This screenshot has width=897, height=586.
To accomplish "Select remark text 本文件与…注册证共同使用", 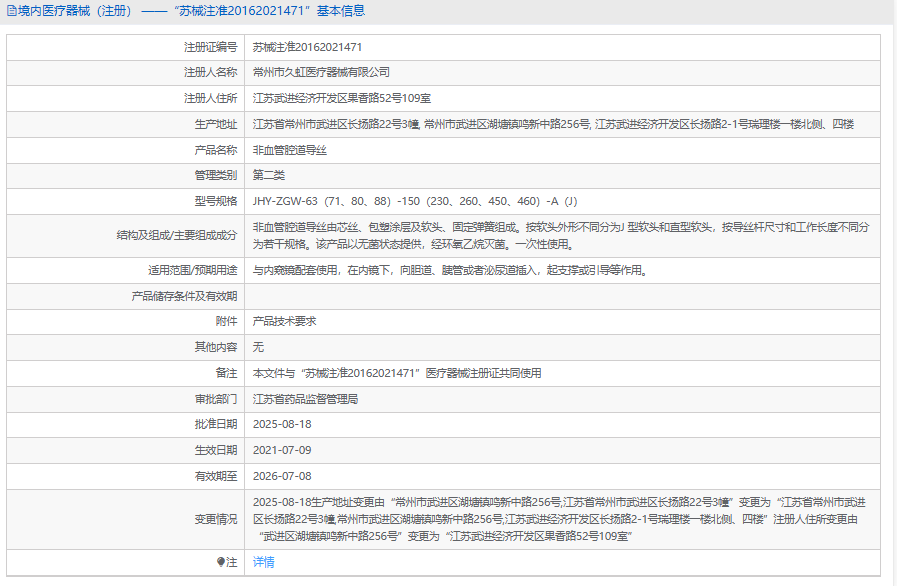I will (397, 373).
